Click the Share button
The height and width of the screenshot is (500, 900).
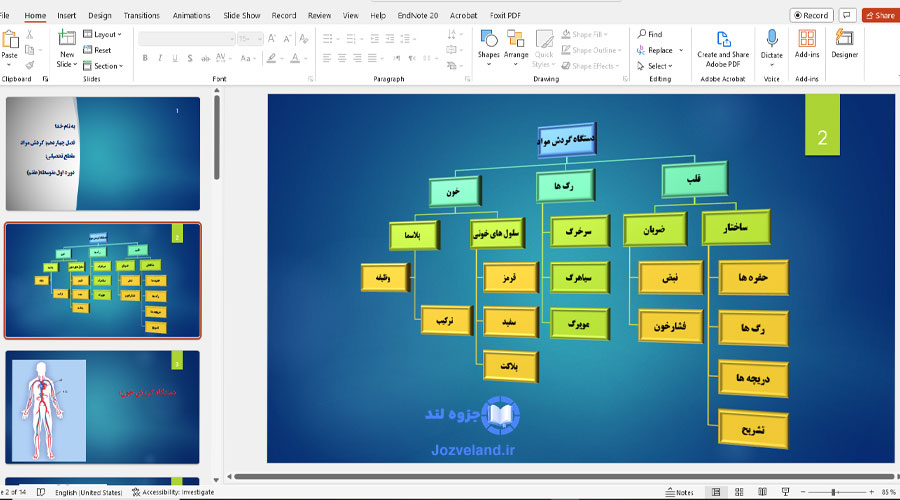[880, 15]
